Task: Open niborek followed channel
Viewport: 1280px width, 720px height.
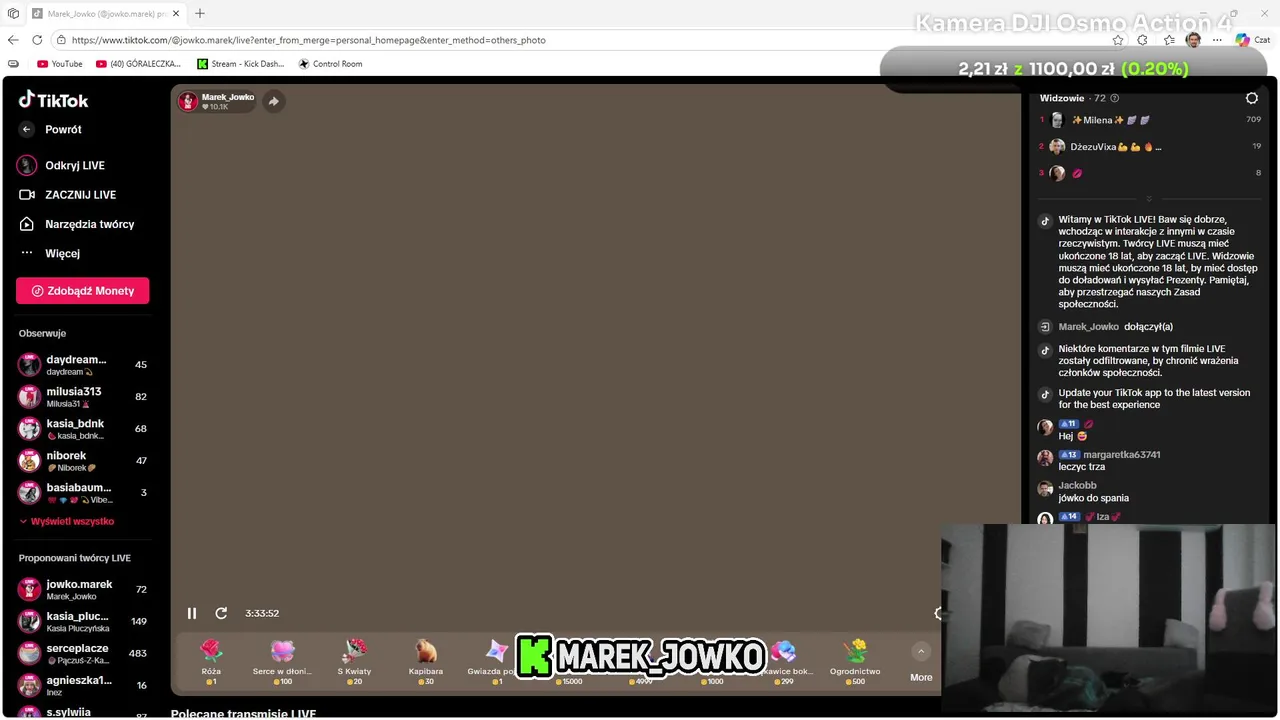Action: click(82, 461)
